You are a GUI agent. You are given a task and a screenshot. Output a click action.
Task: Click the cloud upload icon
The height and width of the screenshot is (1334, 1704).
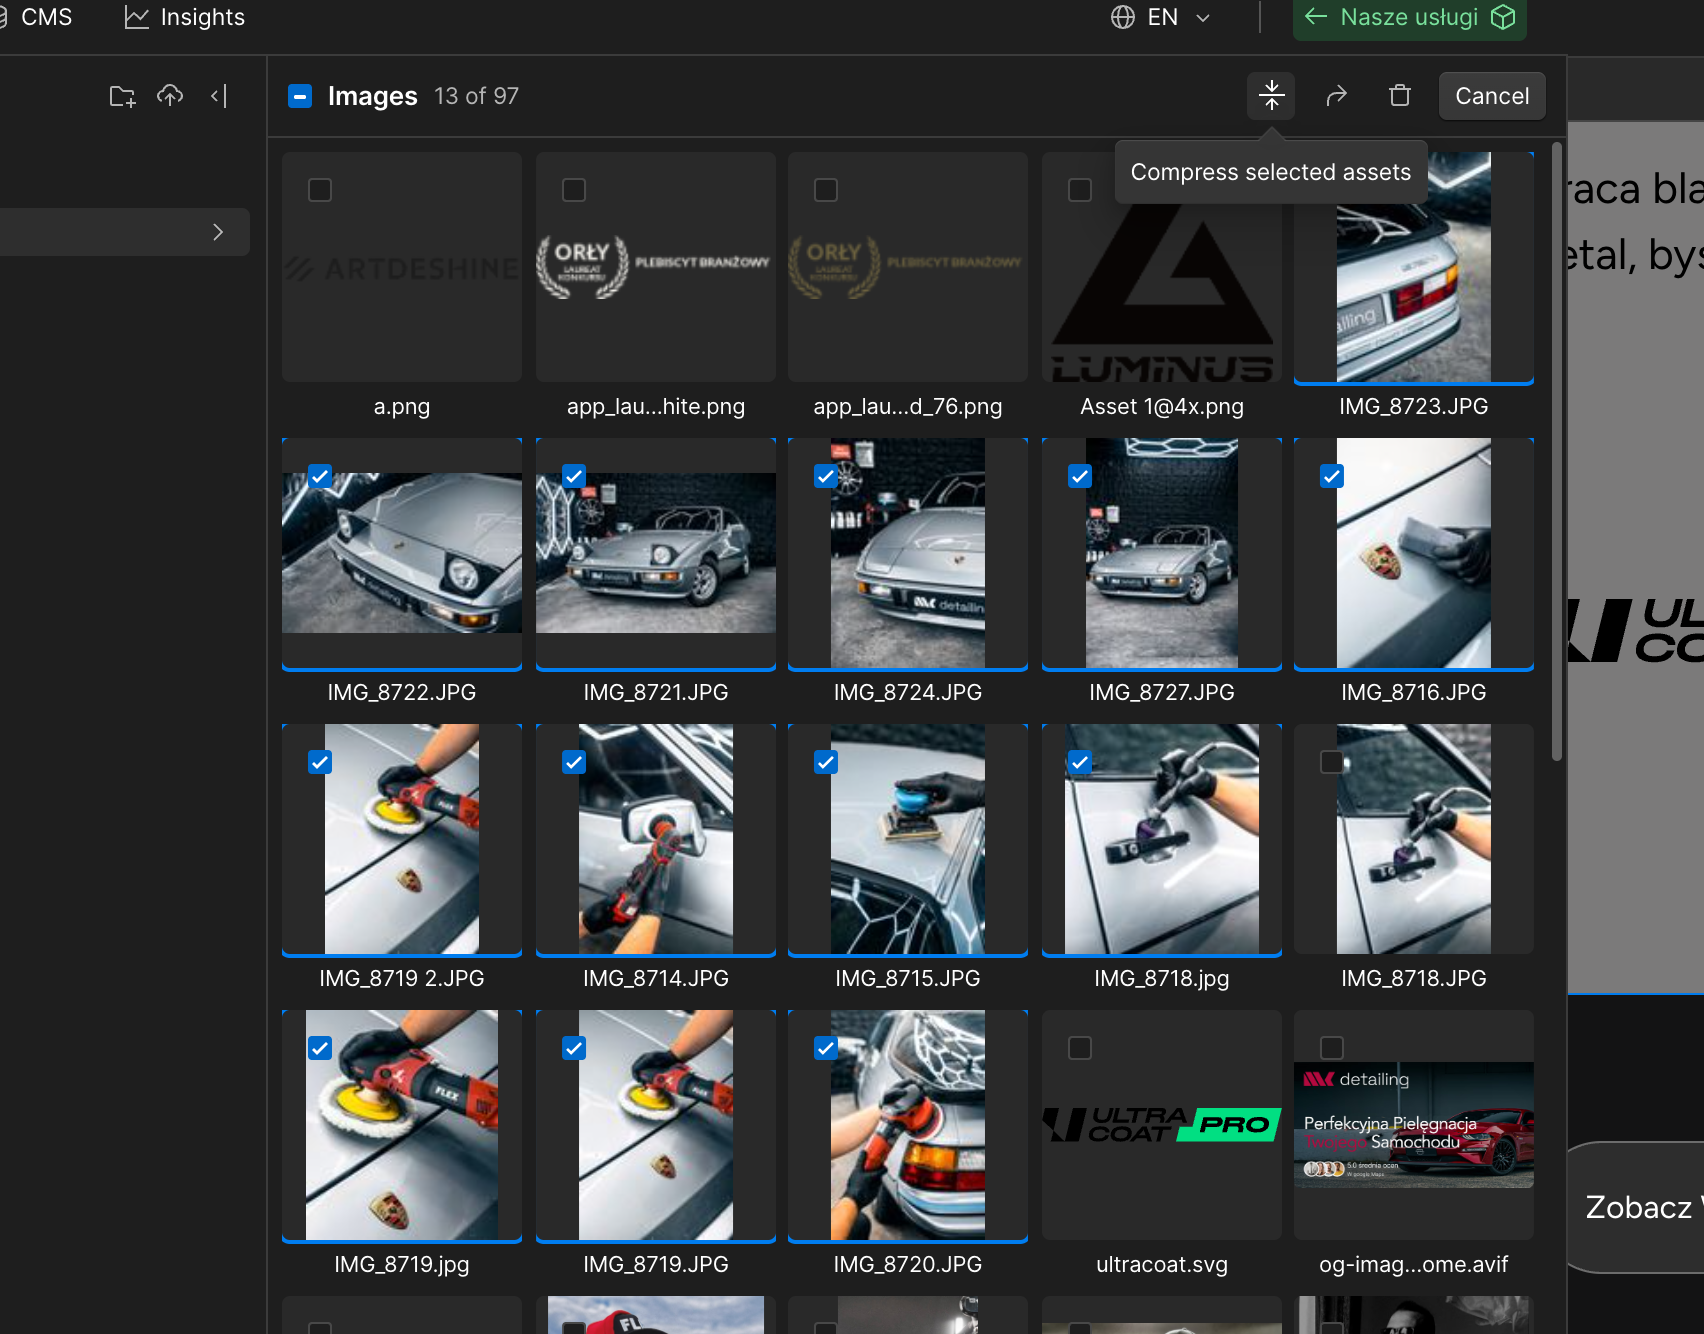170,96
